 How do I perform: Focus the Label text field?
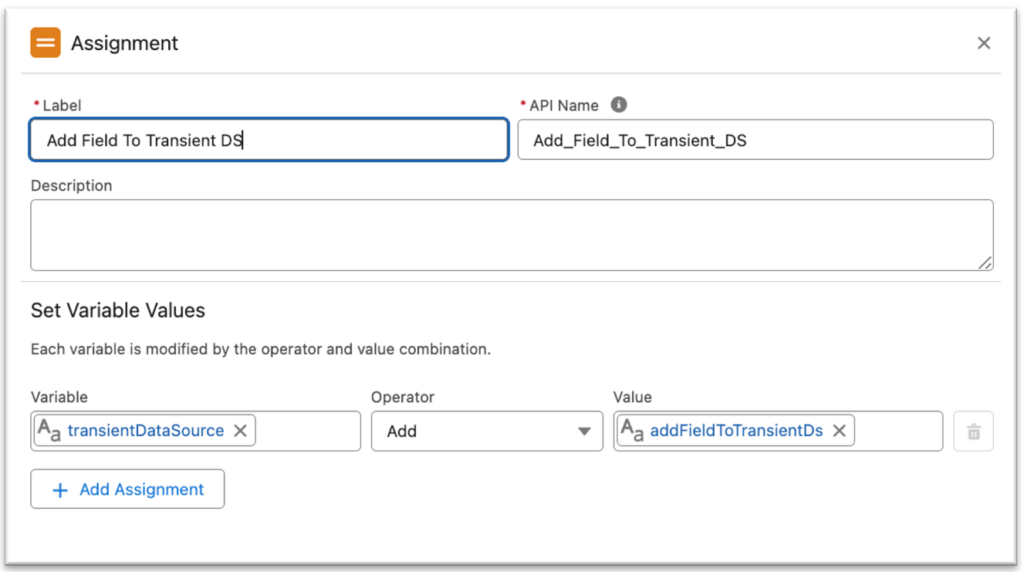point(268,140)
